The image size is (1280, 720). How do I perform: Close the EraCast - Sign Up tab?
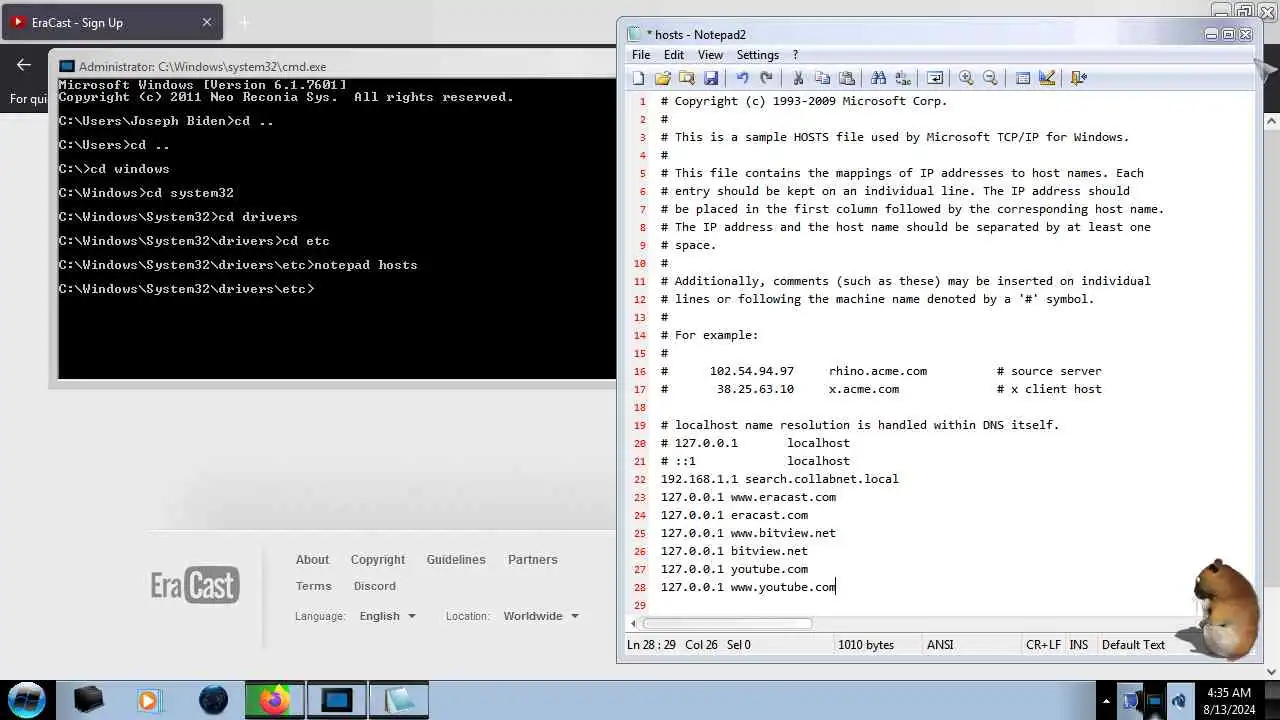[207, 22]
